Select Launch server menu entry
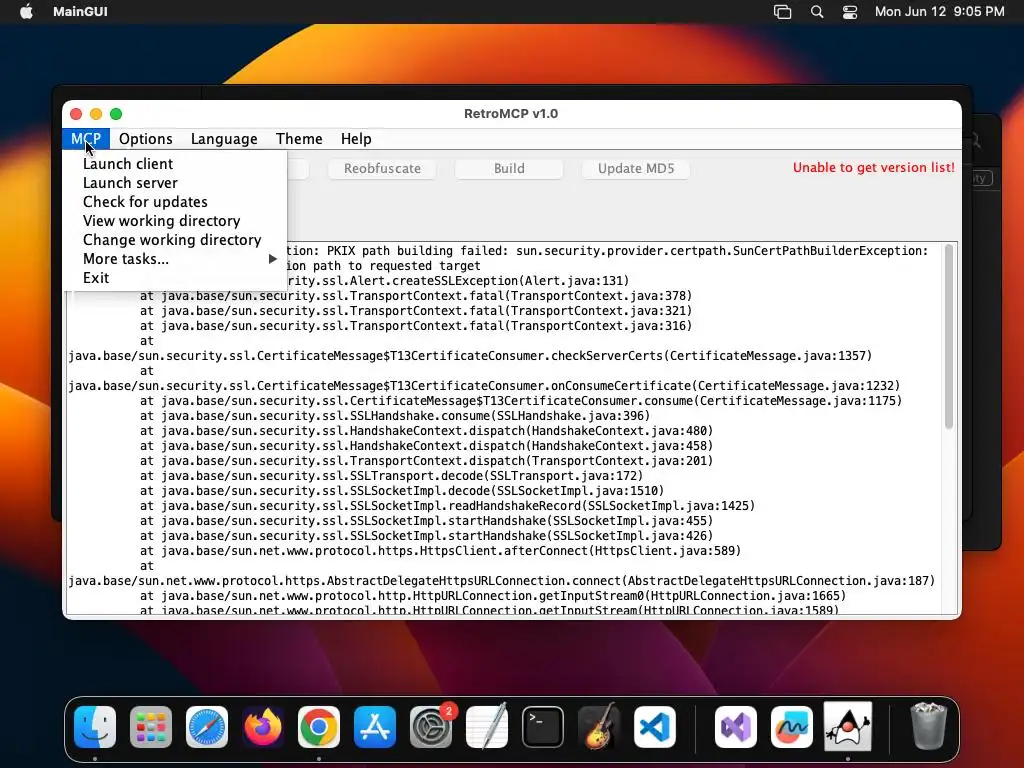The image size is (1024, 768). 174,183
